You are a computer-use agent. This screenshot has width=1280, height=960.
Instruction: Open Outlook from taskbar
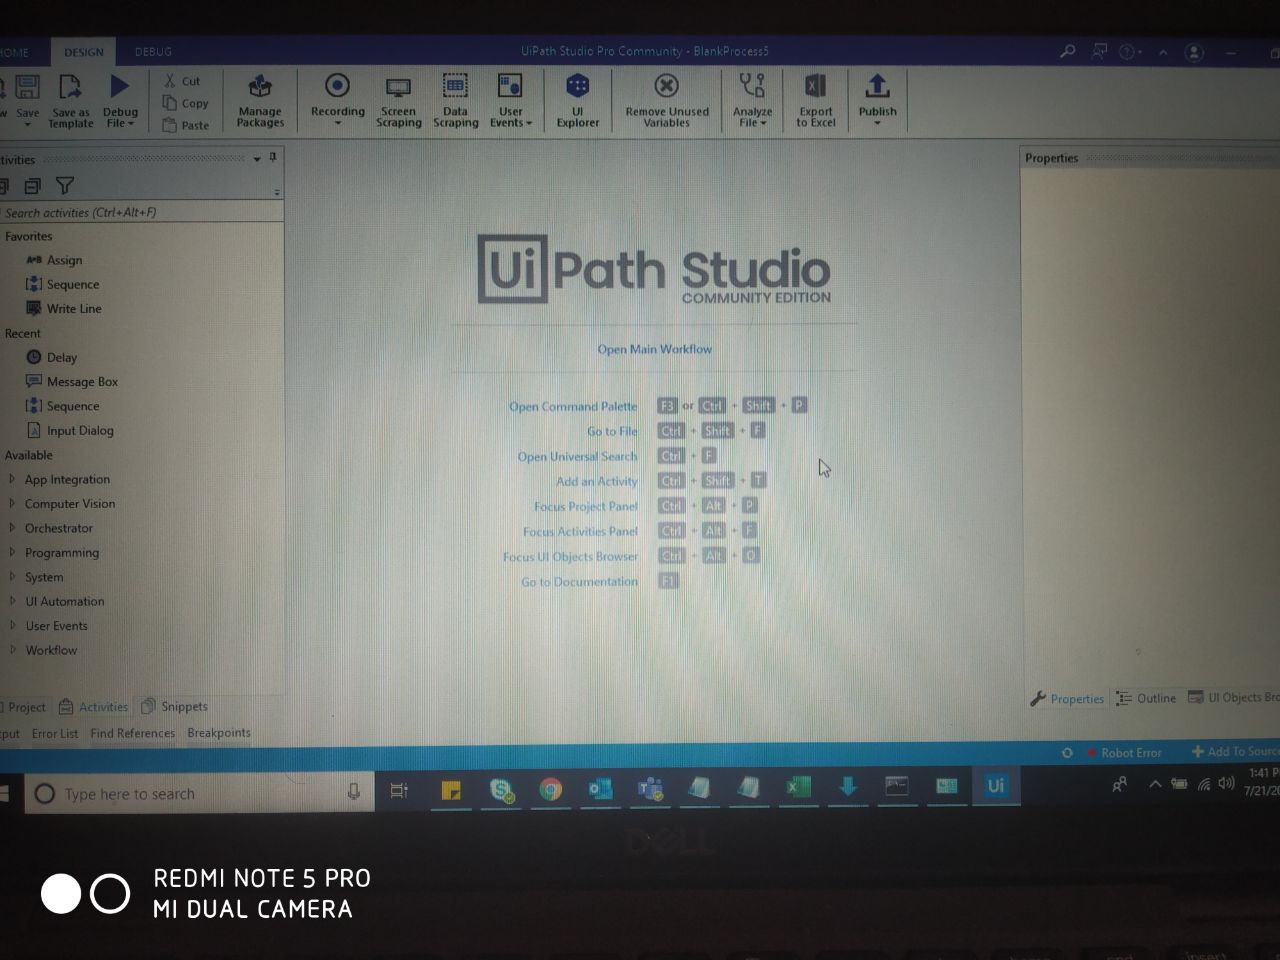click(x=600, y=789)
